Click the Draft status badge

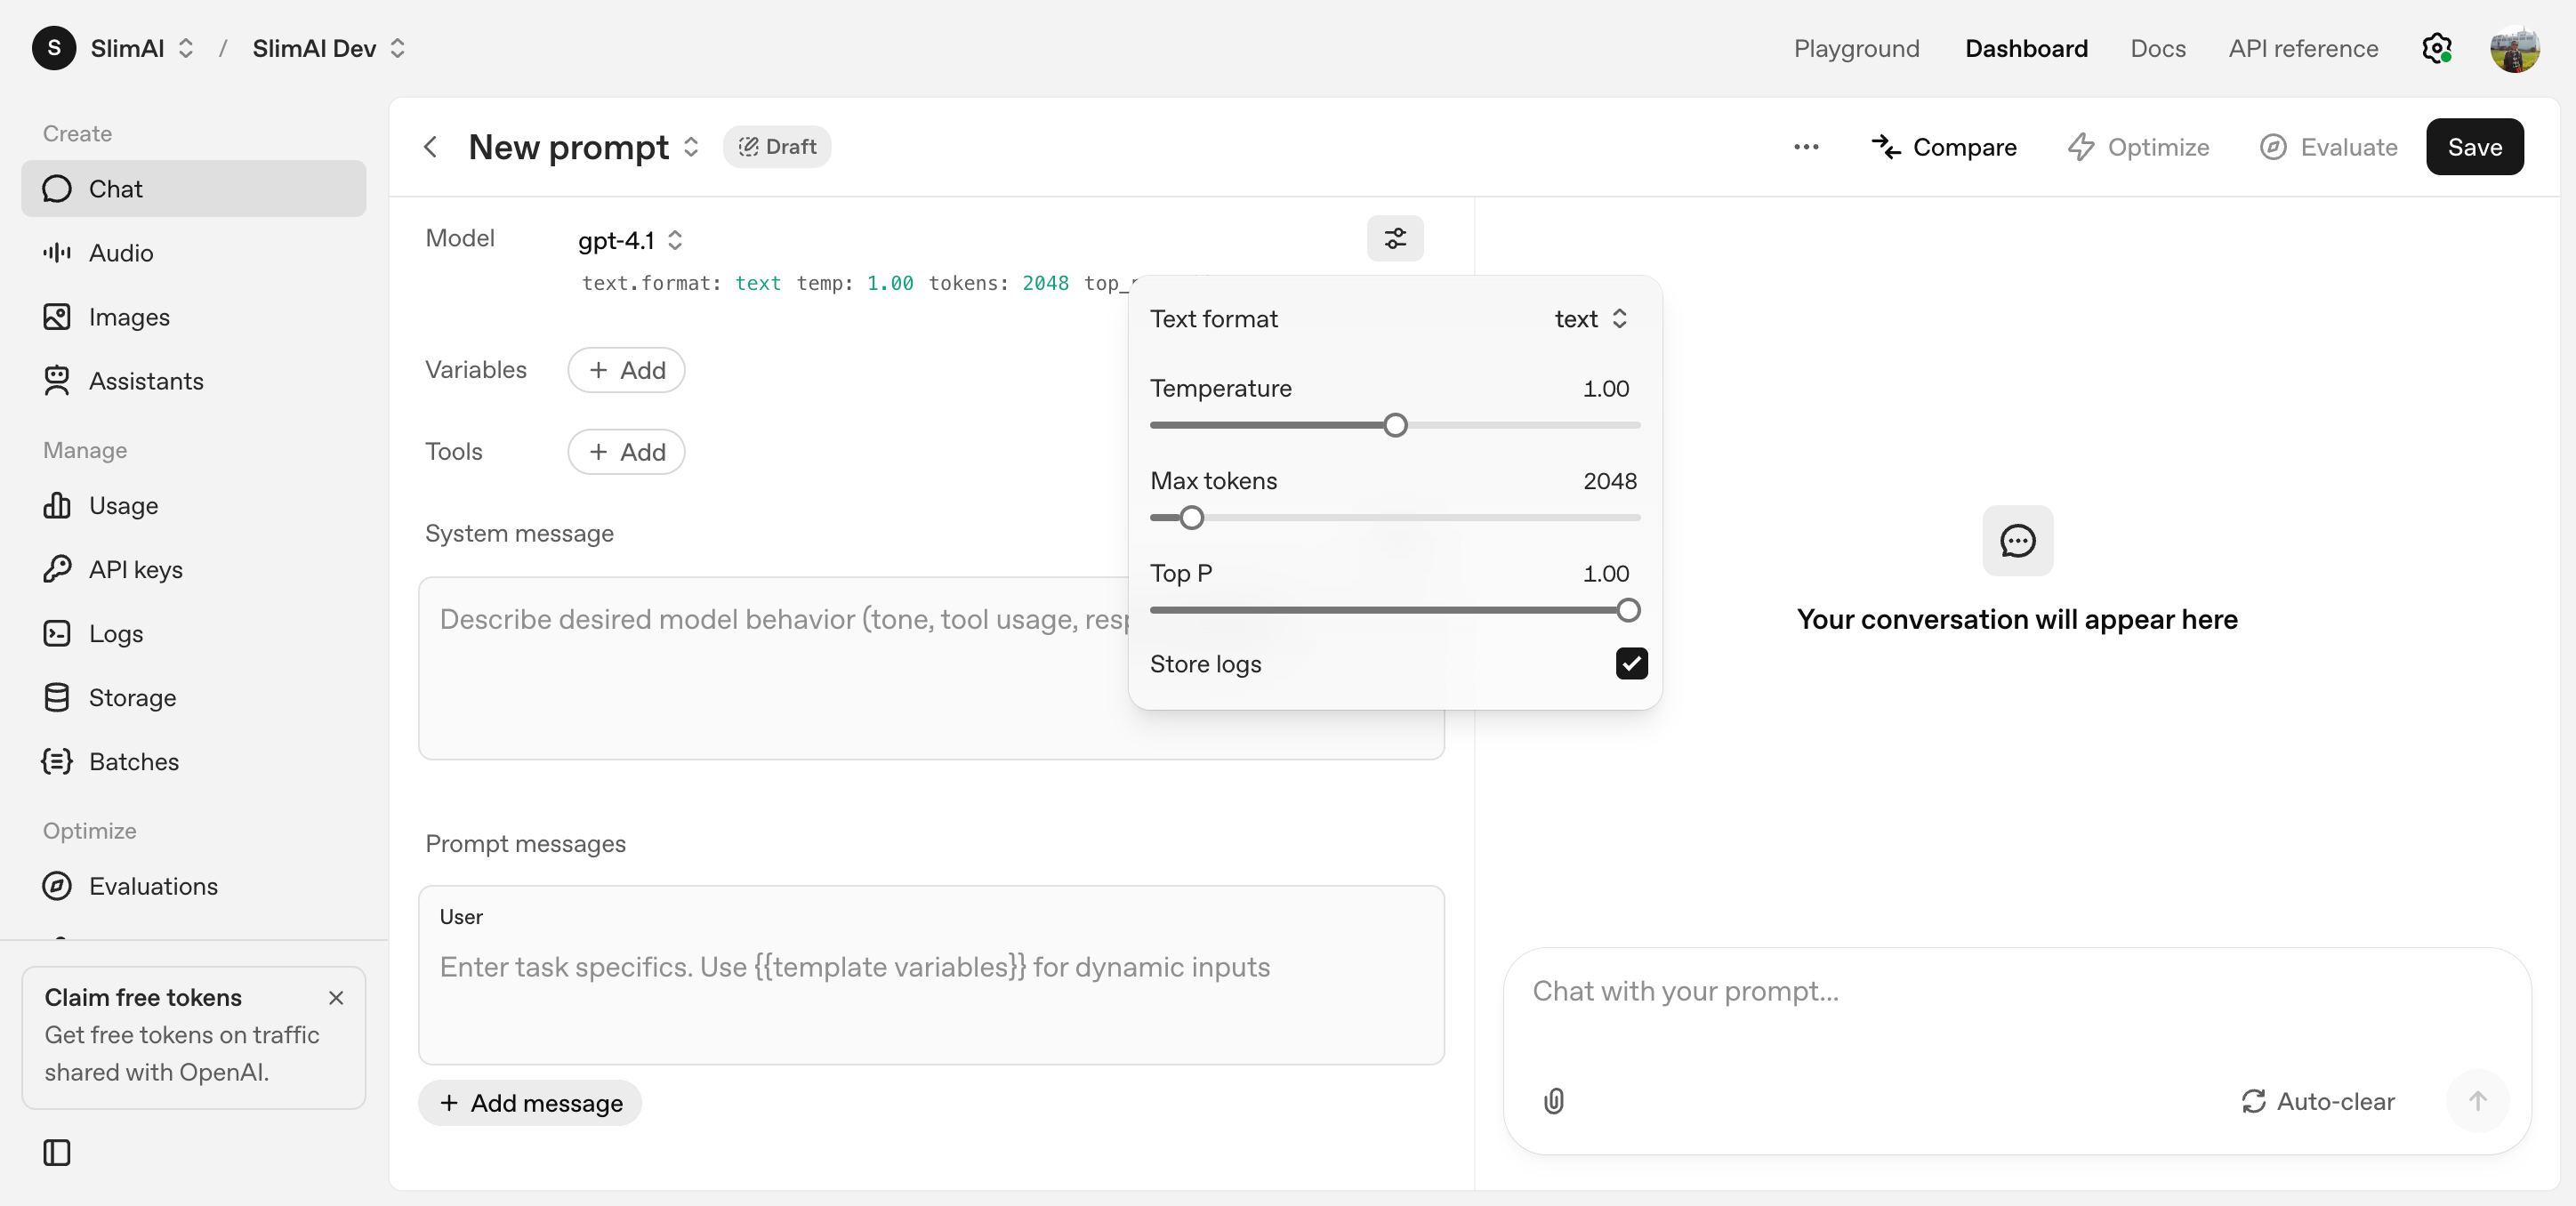pyautogui.click(x=776, y=147)
